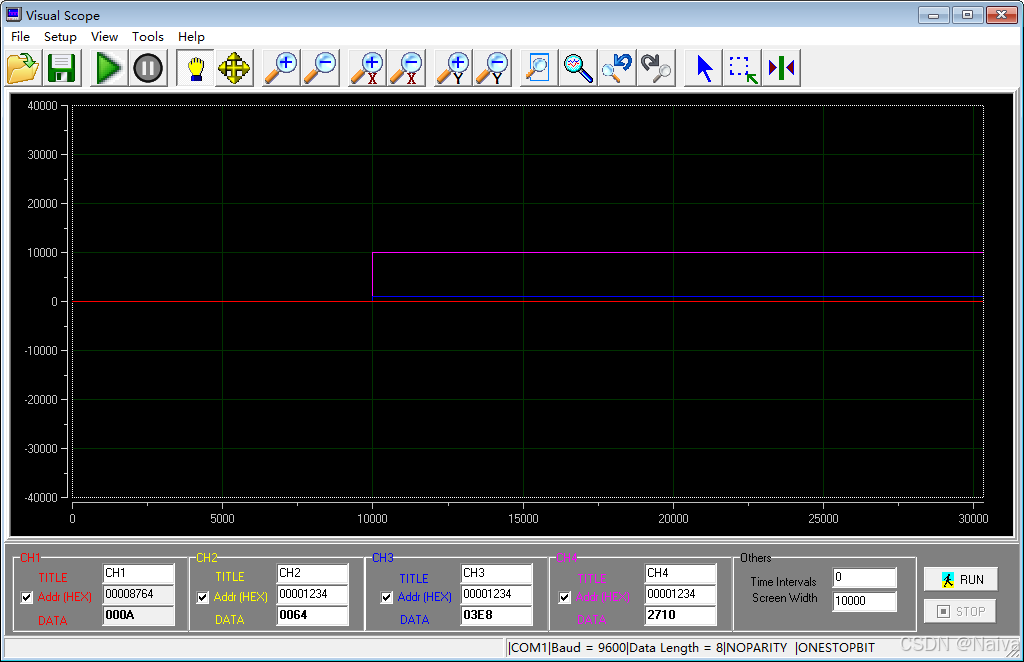
Task: Toggle the CH3 Addr (HEX) checkbox
Action: click(x=387, y=597)
